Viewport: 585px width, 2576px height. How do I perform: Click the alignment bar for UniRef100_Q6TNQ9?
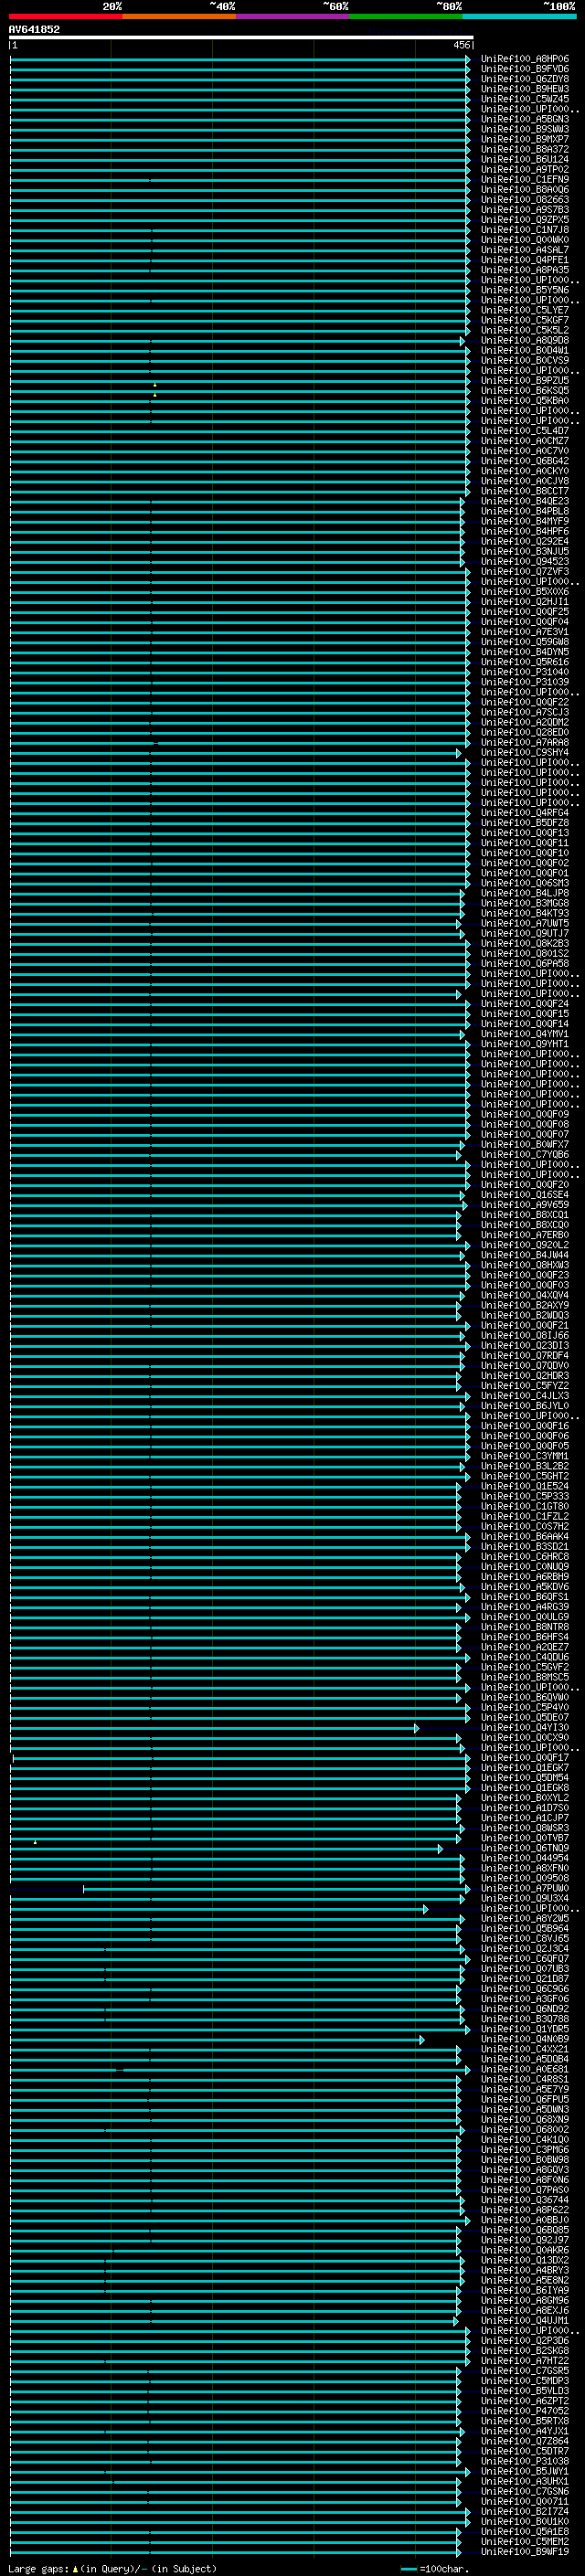pos(226,1849)
